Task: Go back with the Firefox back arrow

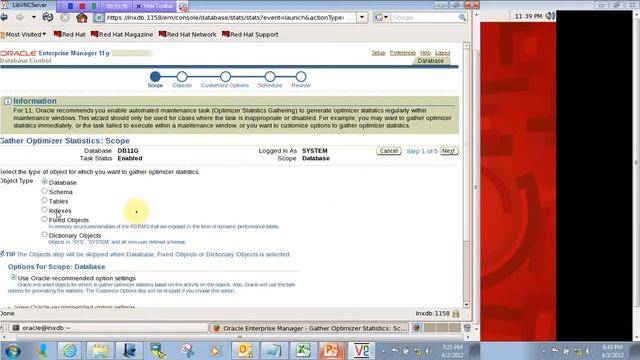Action: [x=4, y=18]
